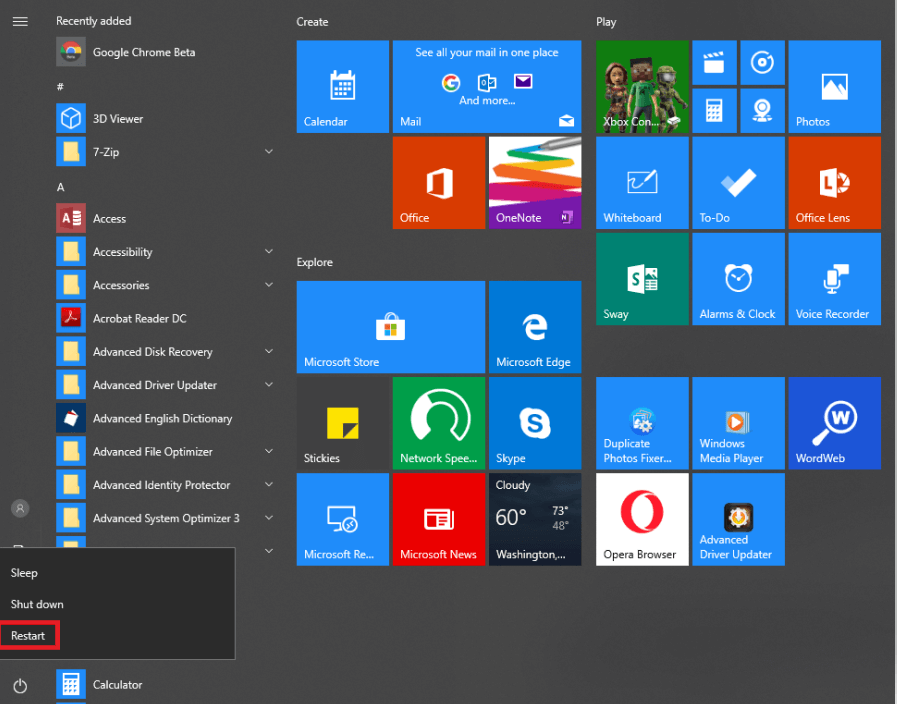The height and width of the screenshot is (704, 897).
Task: Expand the Accessories group
Action: [268, 285]
